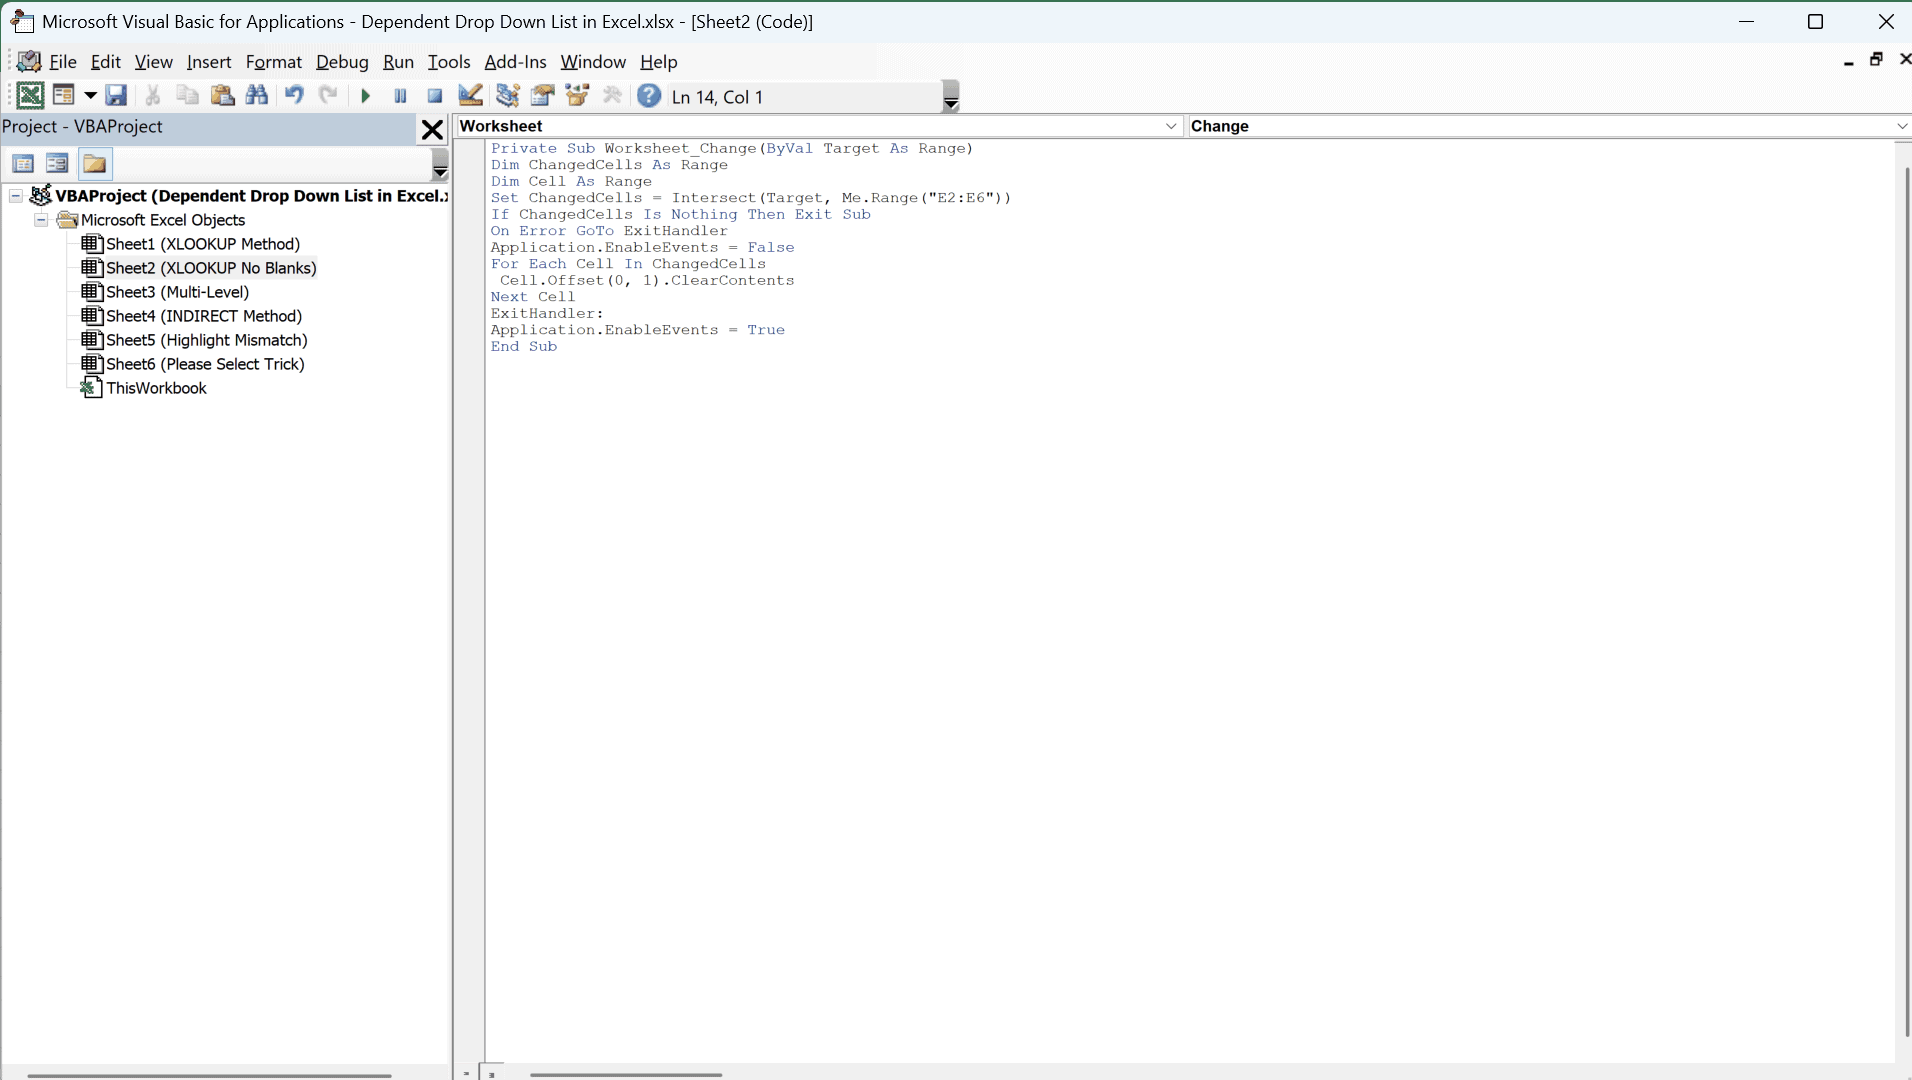Click the Copy toolbar icon
Screen dimensions: 1912x1080
[x=187, y=96]
